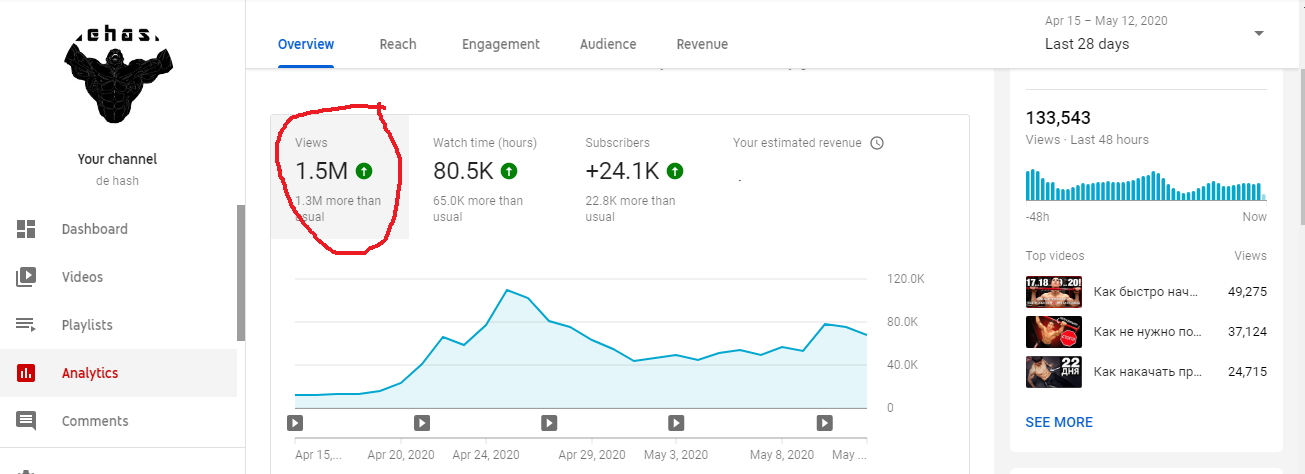Open the Revenue tab
1305x474 pixels.
(x=702, y=44)
